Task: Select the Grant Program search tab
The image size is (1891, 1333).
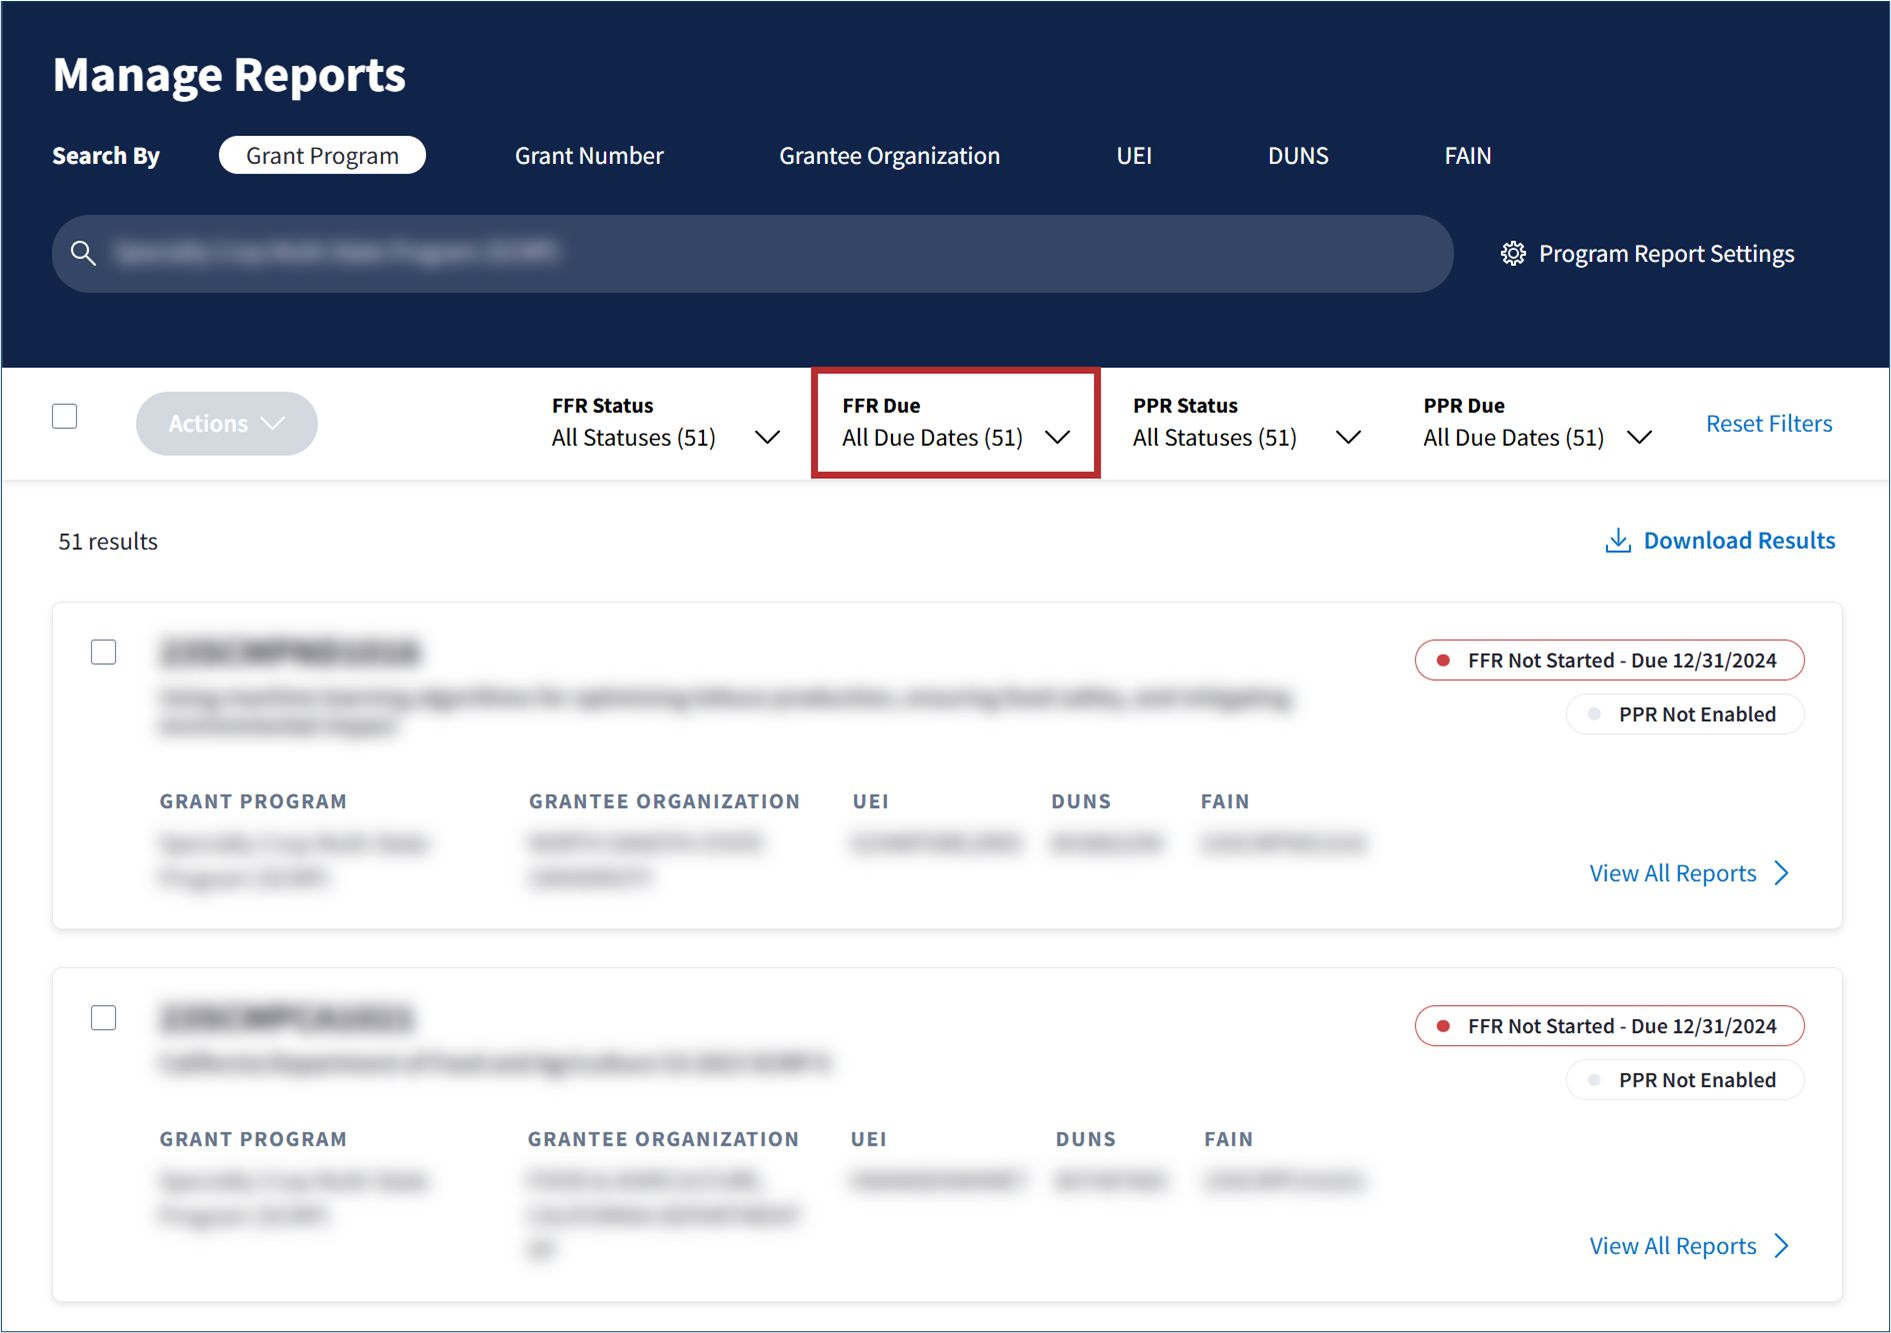Action: pos(322,156)
